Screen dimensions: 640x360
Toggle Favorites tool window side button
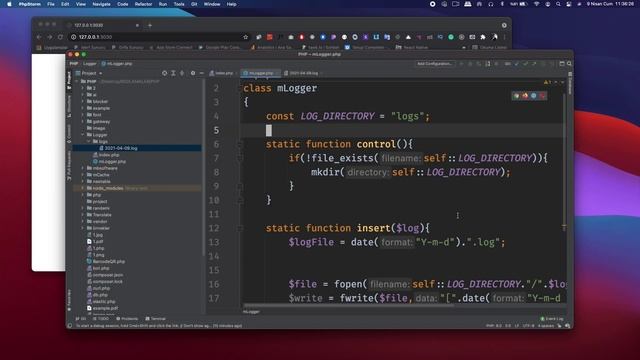click(x=69, y=300)
